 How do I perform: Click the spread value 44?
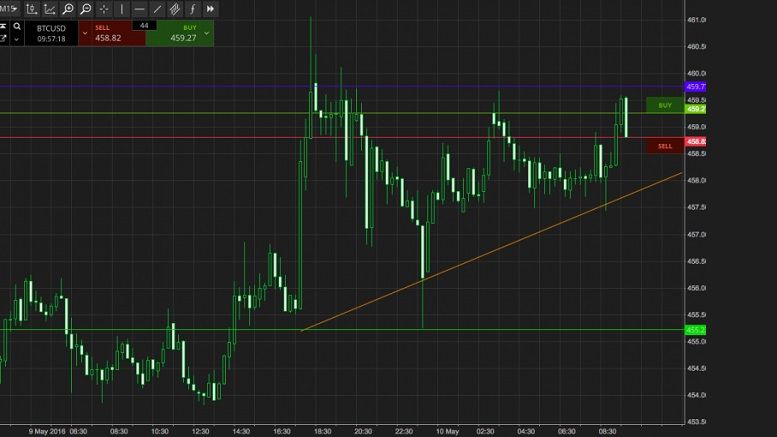[144, 25]
